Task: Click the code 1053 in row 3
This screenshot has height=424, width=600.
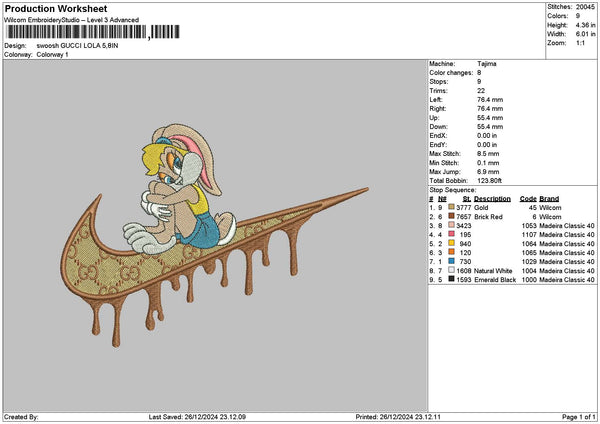Action: click(x=529, y=225)
